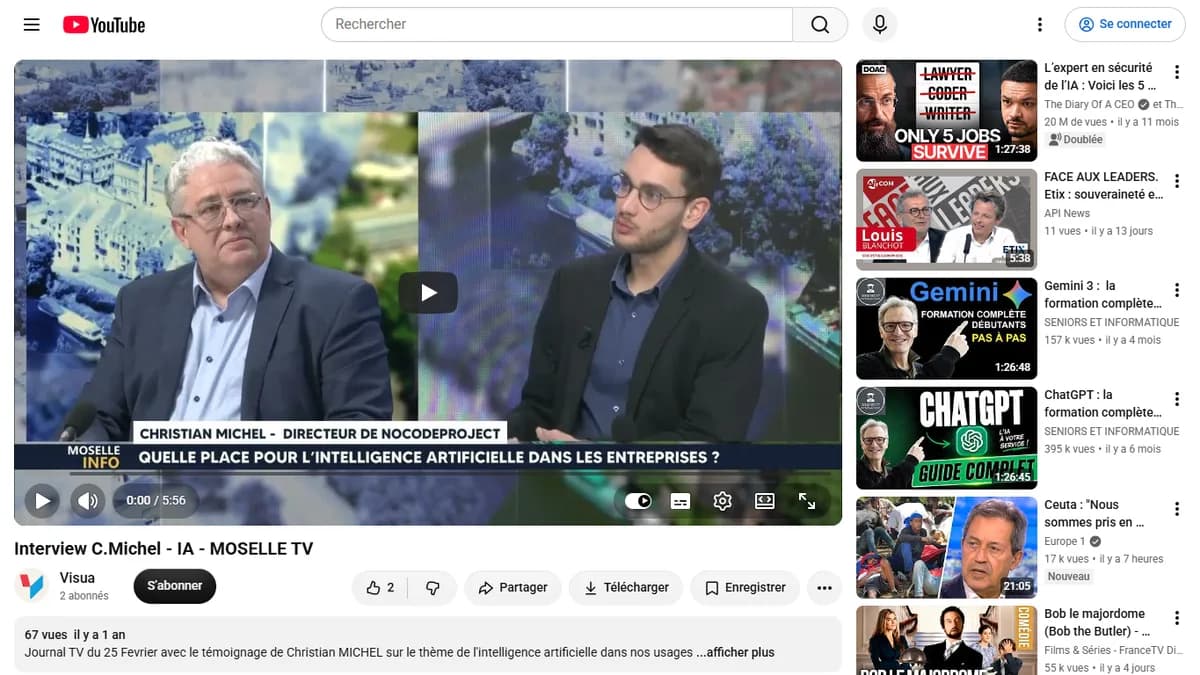Click the S'abonner subscribe button
1200x675 pixels.
pos(175,586)
